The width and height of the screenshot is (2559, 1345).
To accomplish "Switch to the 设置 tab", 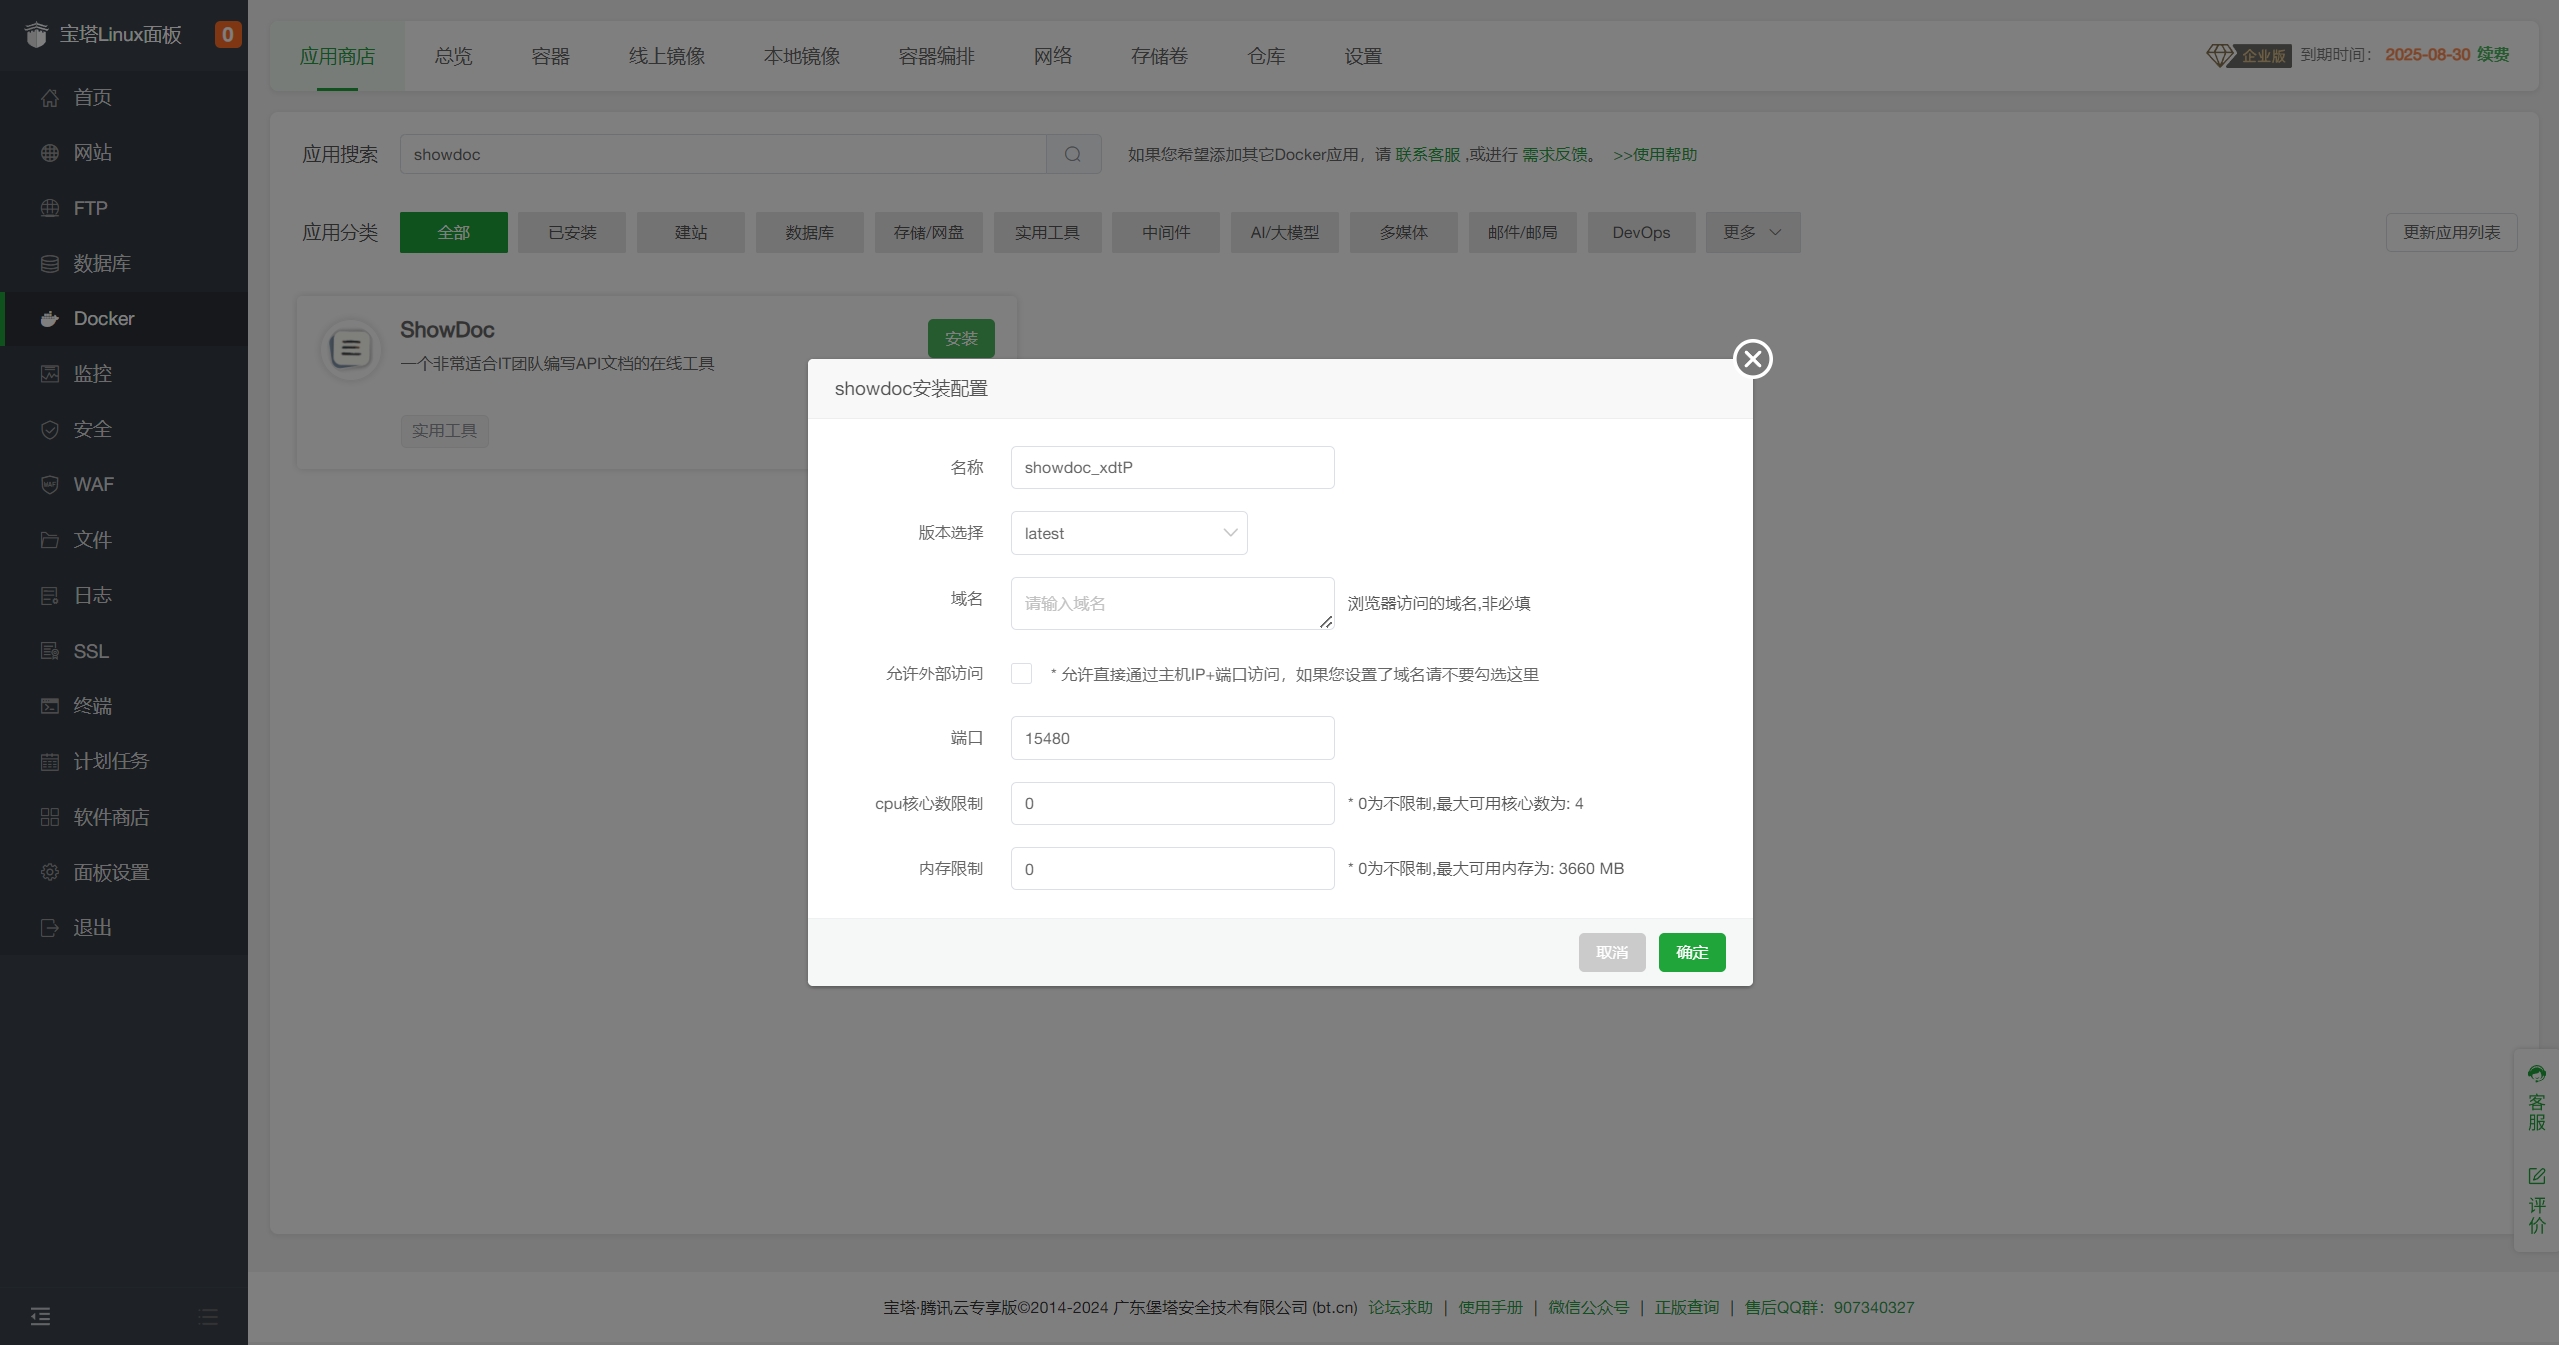I will (1363, 56).
